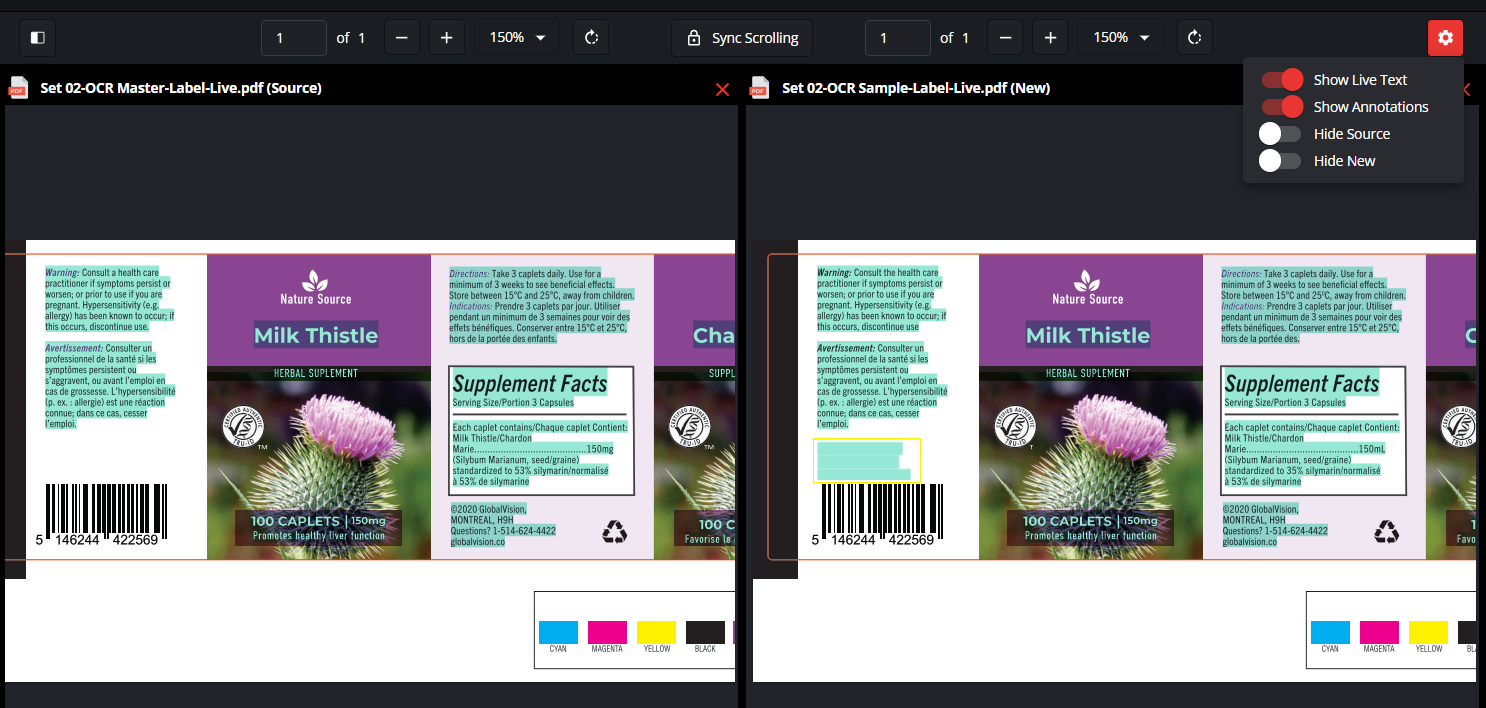Click the cyan color swatch in source
Screen dimensions: 1486x708
558,632
